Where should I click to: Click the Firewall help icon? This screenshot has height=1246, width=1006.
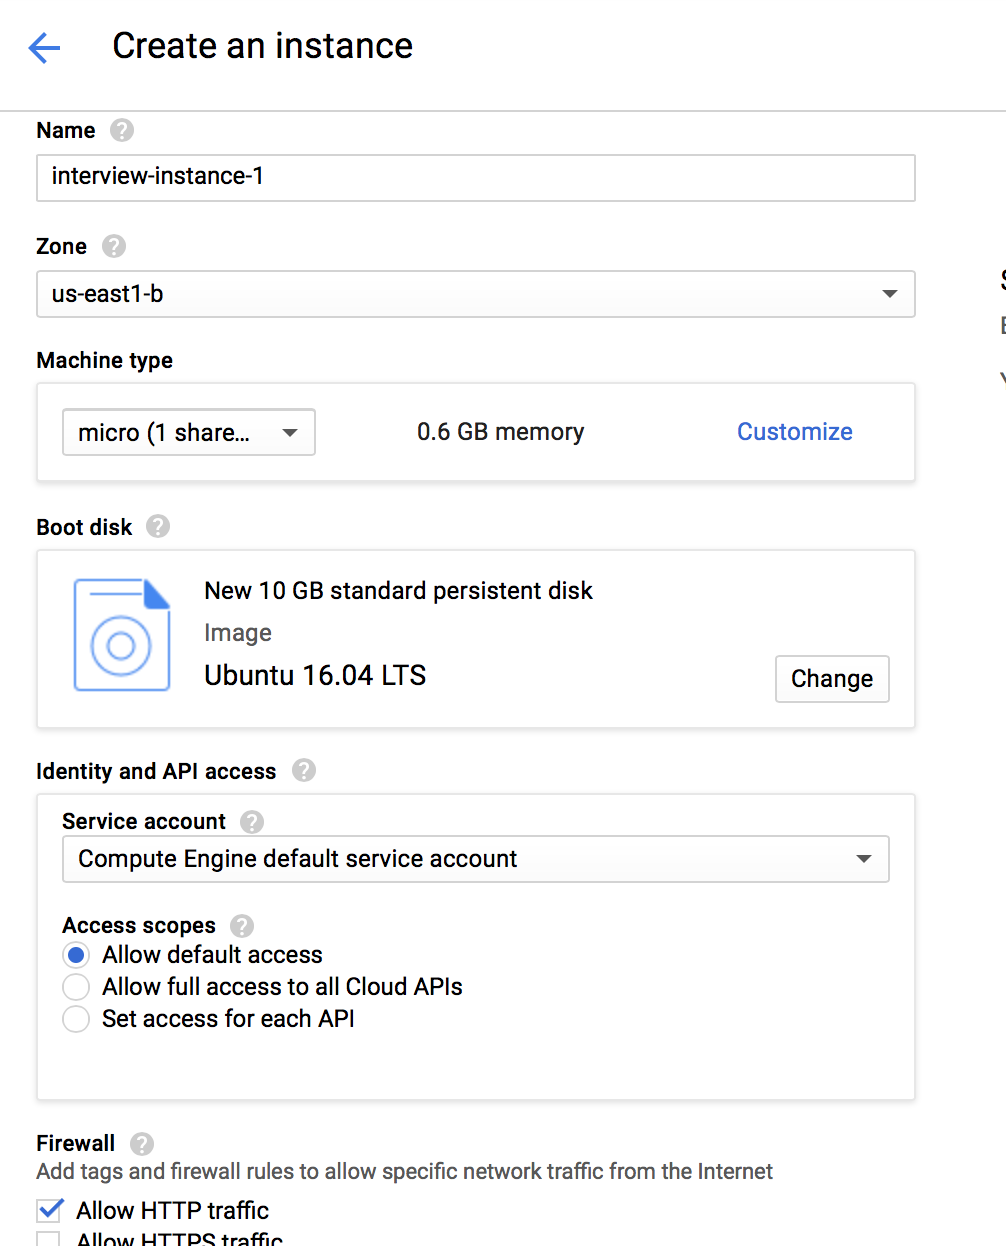tap(142, 1144)
